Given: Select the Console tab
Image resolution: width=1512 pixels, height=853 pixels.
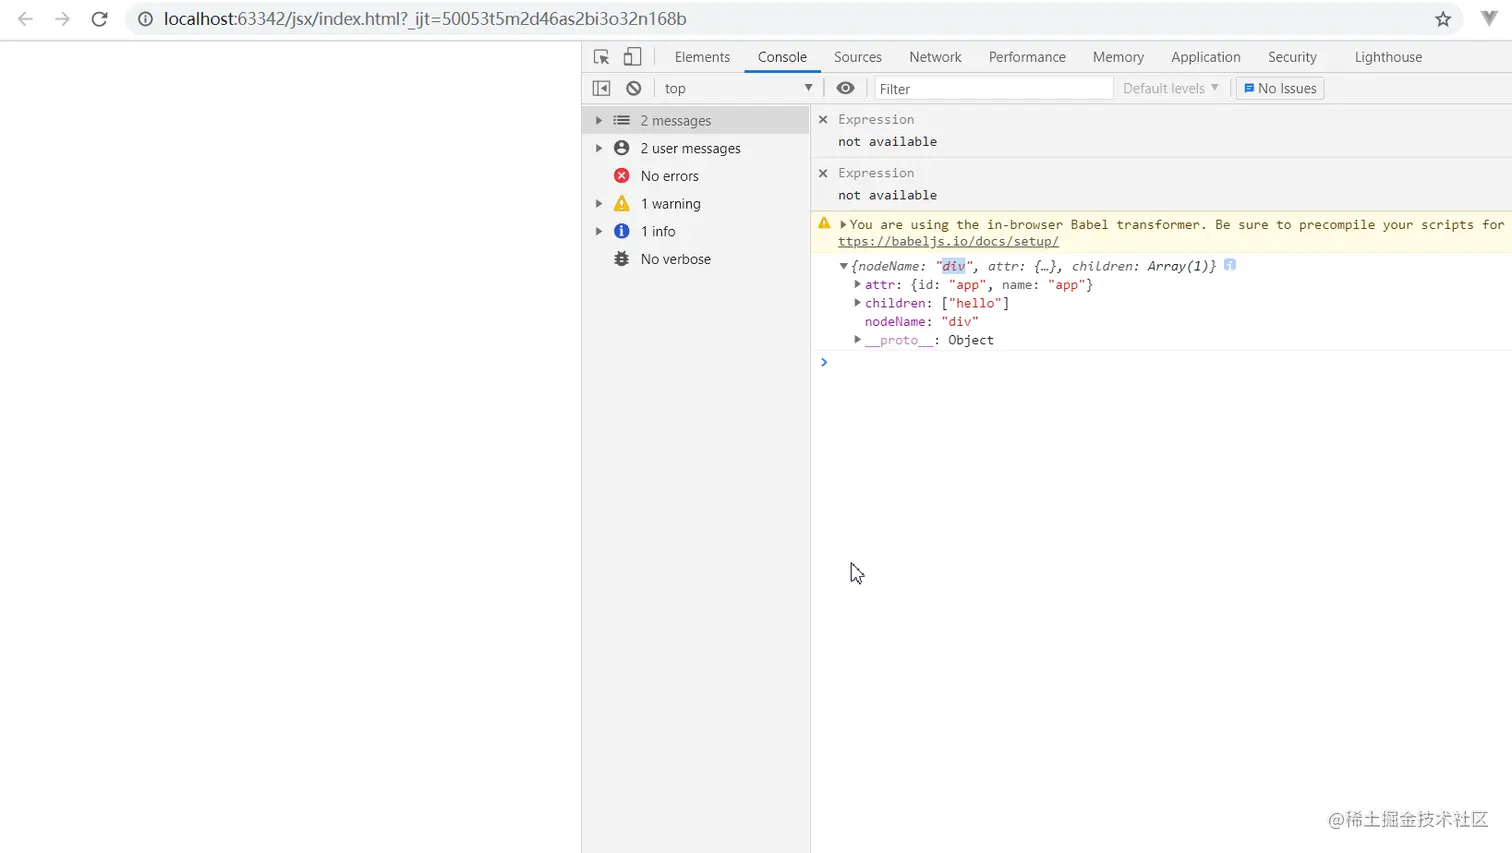Looking at the screenshot, I should coord(782,57).
